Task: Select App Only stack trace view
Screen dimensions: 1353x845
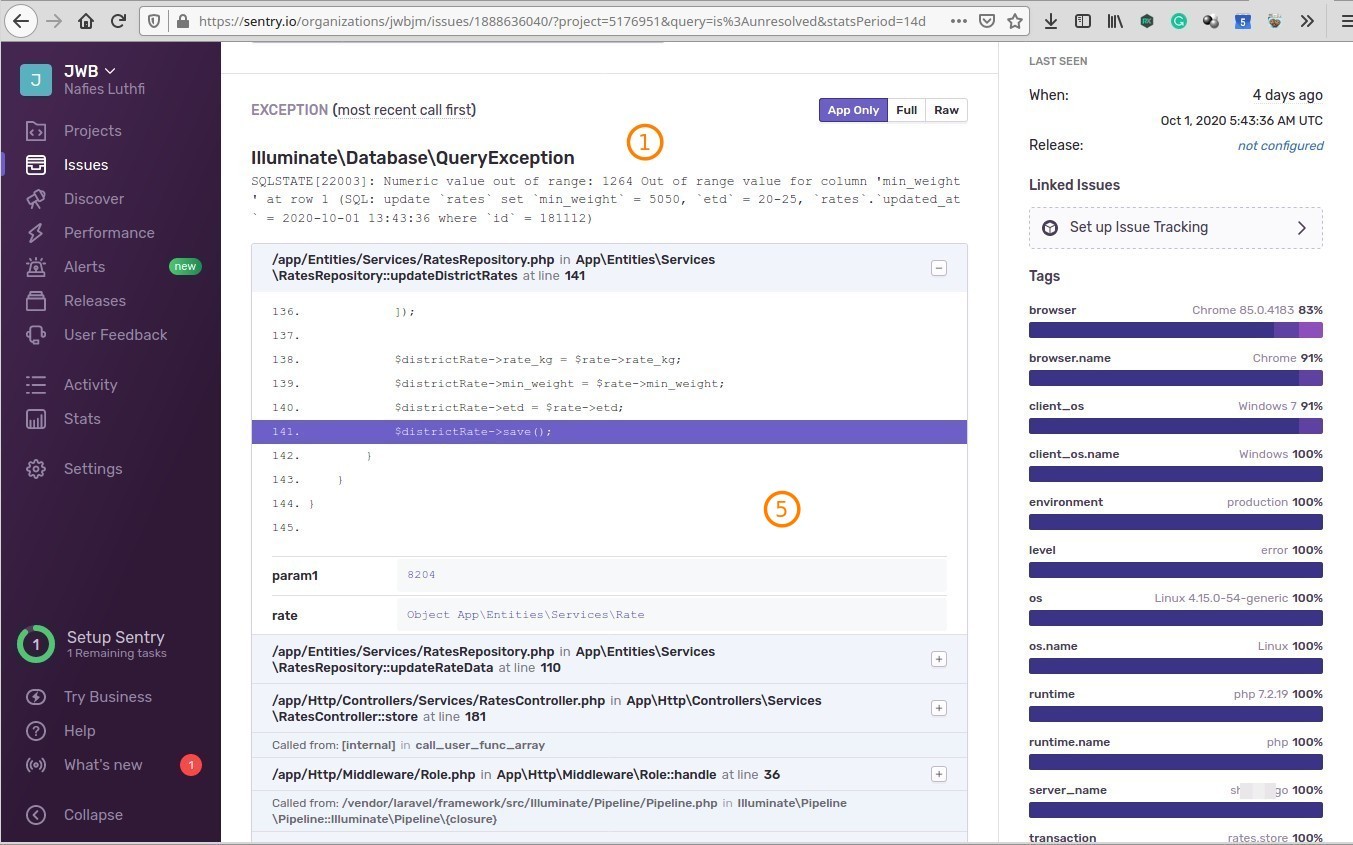Action: pos(853,110)
